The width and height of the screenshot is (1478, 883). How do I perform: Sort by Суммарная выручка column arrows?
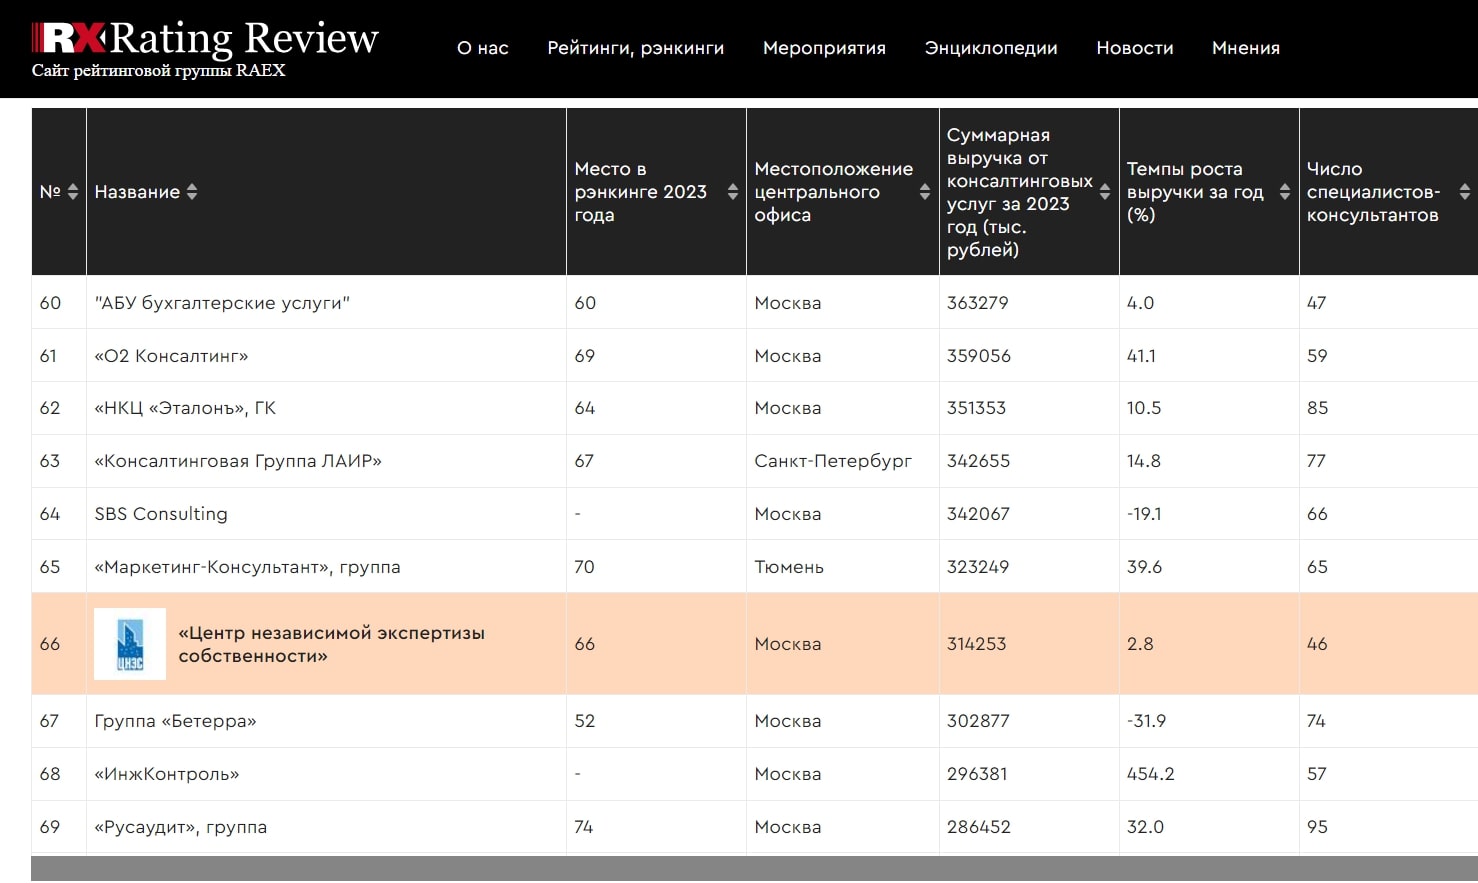click(x=1105, y=192)
